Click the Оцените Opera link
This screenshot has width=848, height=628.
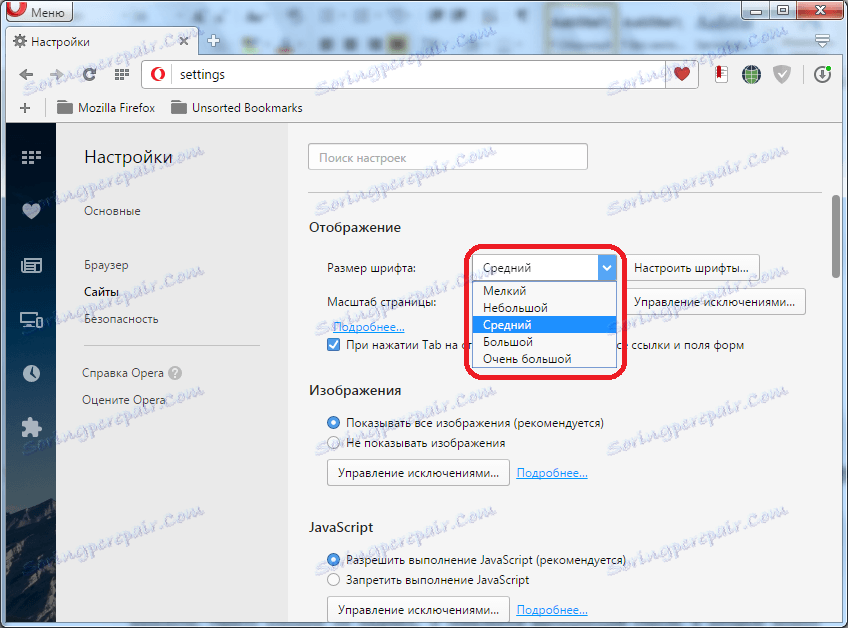(124, 400)
